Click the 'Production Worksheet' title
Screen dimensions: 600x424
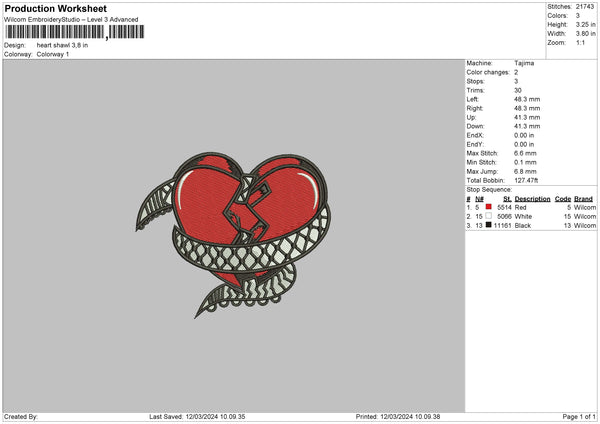click(x=55, y=8)
